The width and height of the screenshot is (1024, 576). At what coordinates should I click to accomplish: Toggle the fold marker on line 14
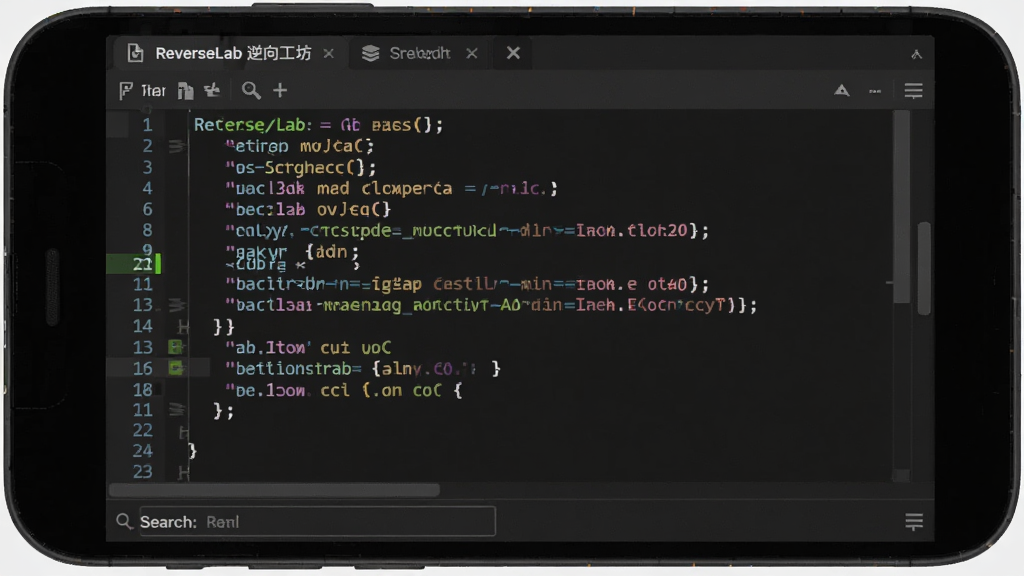[x=184, y=327]
